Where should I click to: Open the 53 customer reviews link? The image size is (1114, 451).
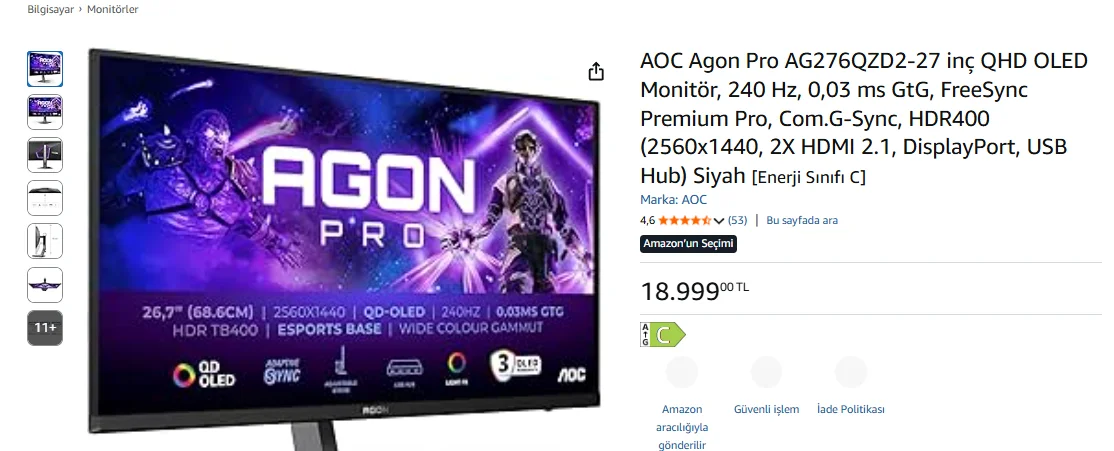pos(737,220)
